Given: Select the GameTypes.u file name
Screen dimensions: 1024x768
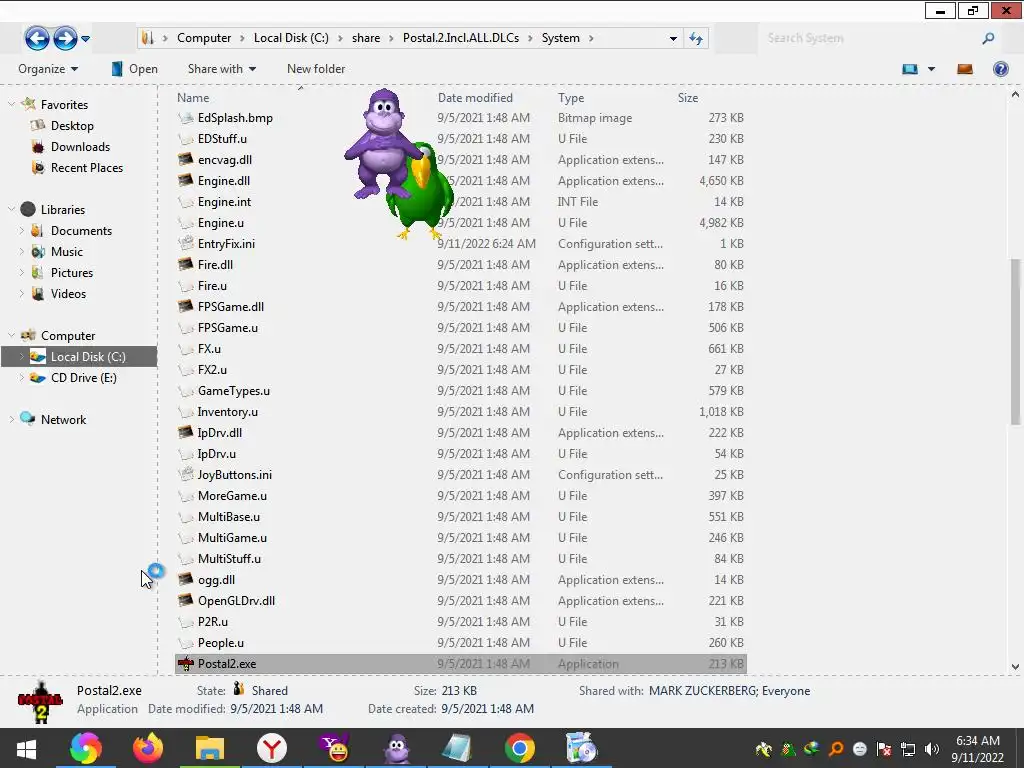Looking at the screenshot, I should 234,391.
